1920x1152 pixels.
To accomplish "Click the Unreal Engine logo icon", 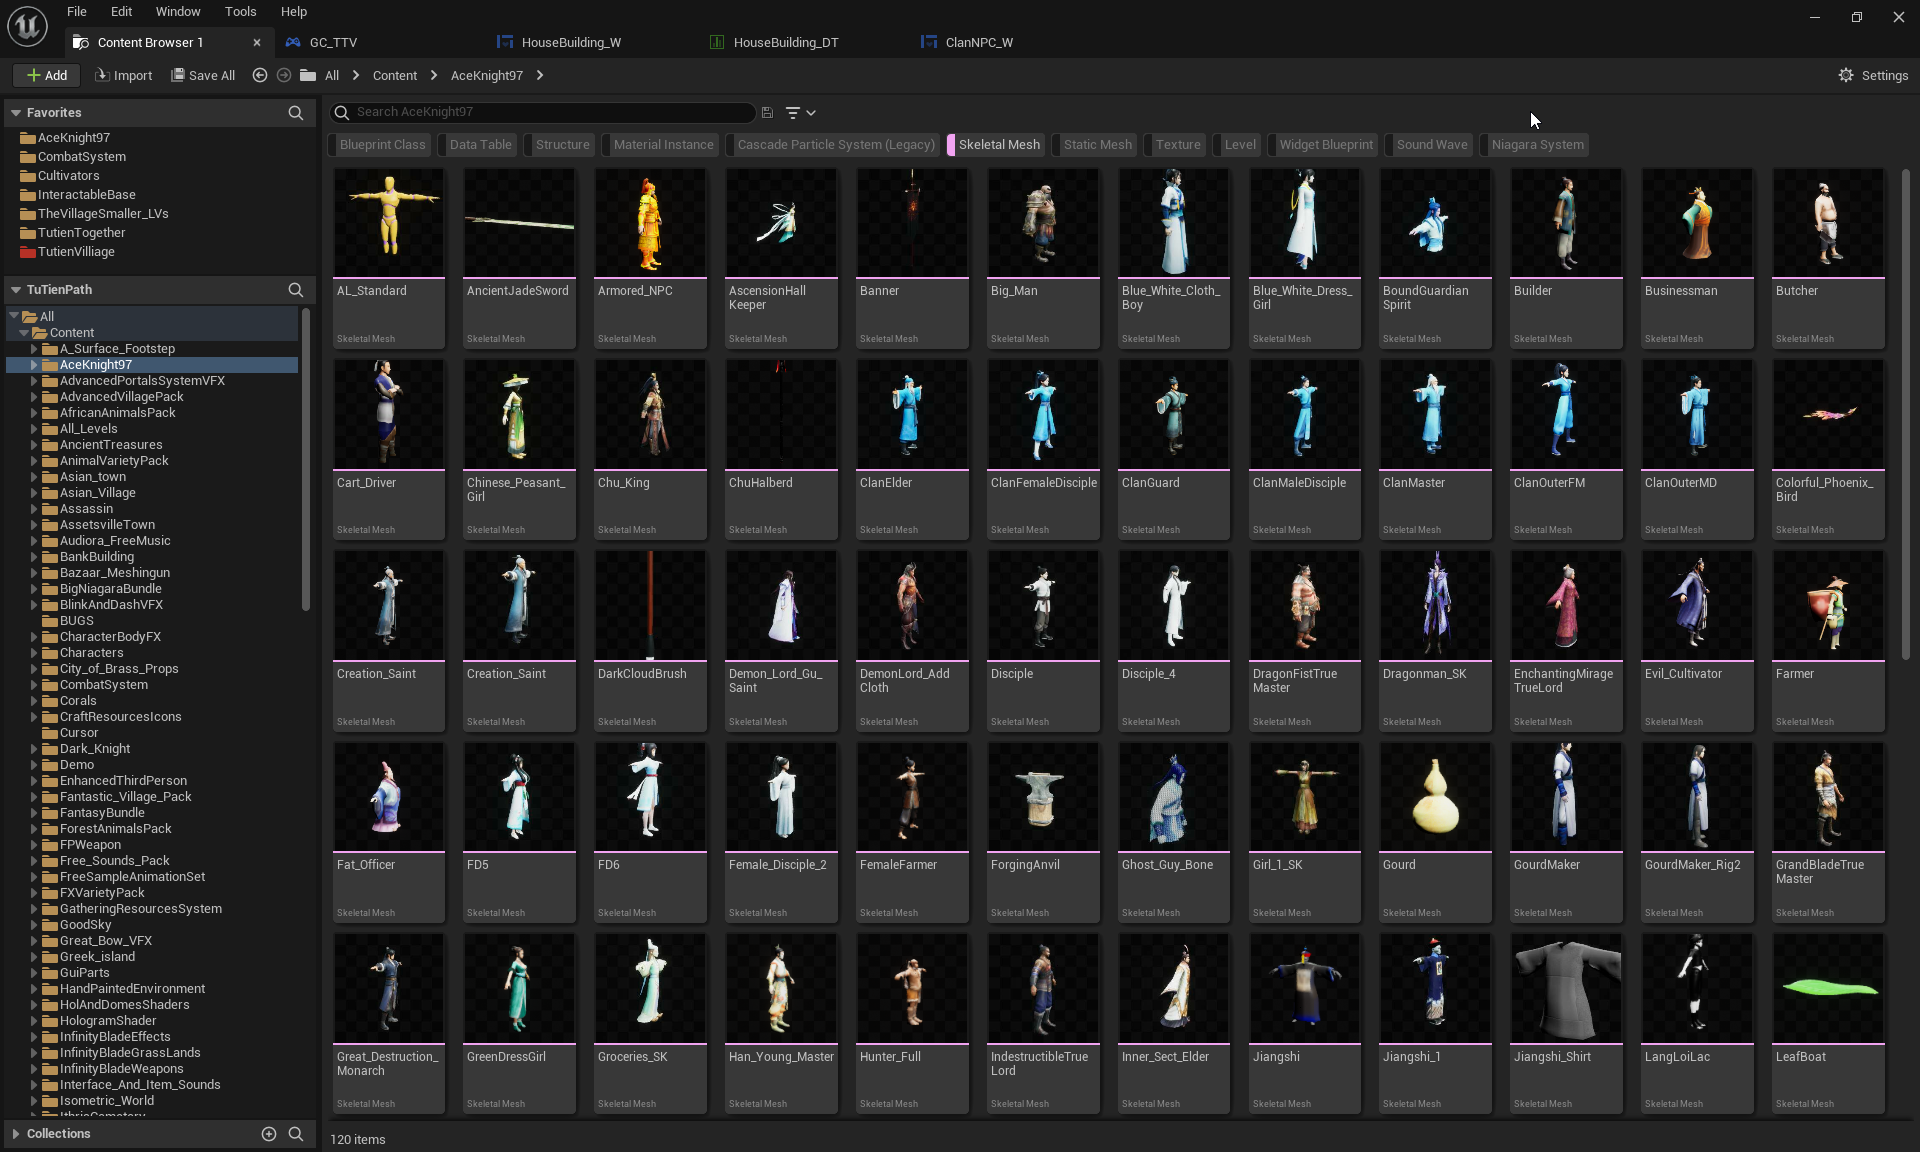I will click(x=27, y=26).
